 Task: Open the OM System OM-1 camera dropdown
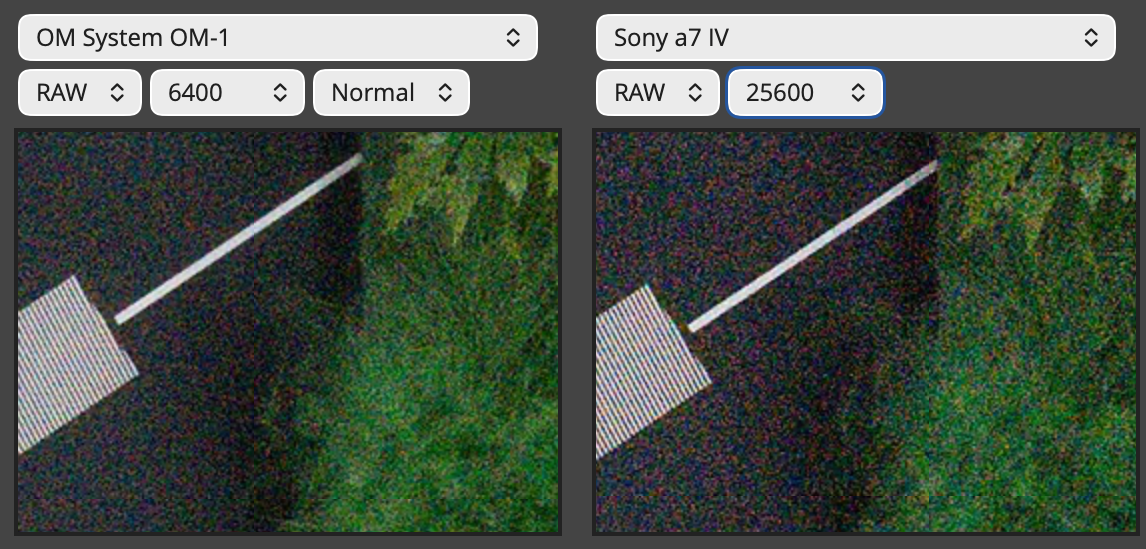click(278, 37)
